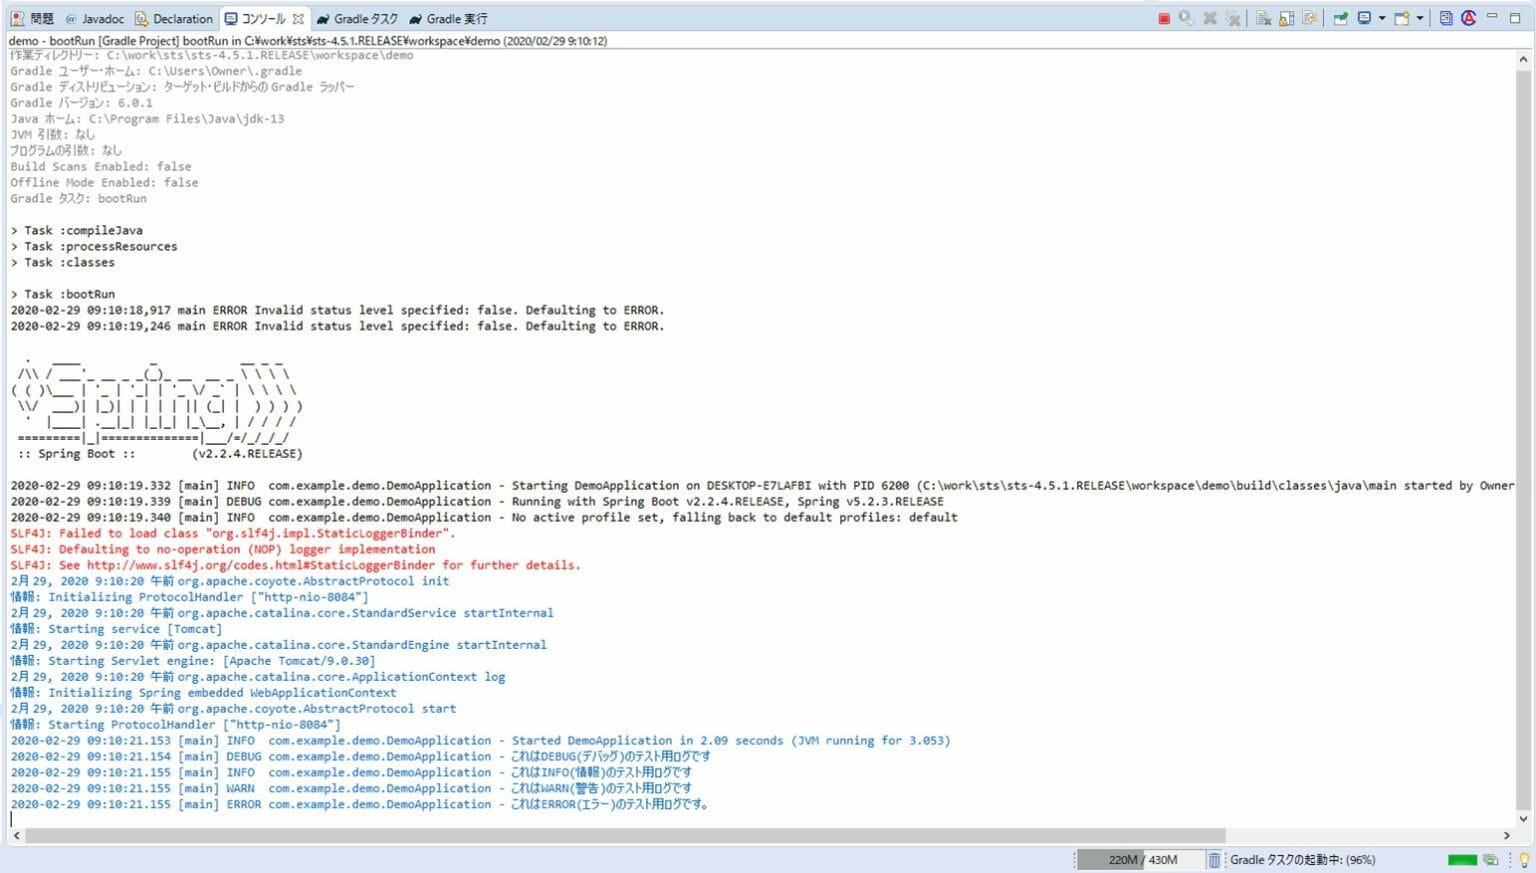The width and height of the screenshot is (1536, 873).
Task: Open the display selected console dropdown
Action: [x=1382, y=19]
